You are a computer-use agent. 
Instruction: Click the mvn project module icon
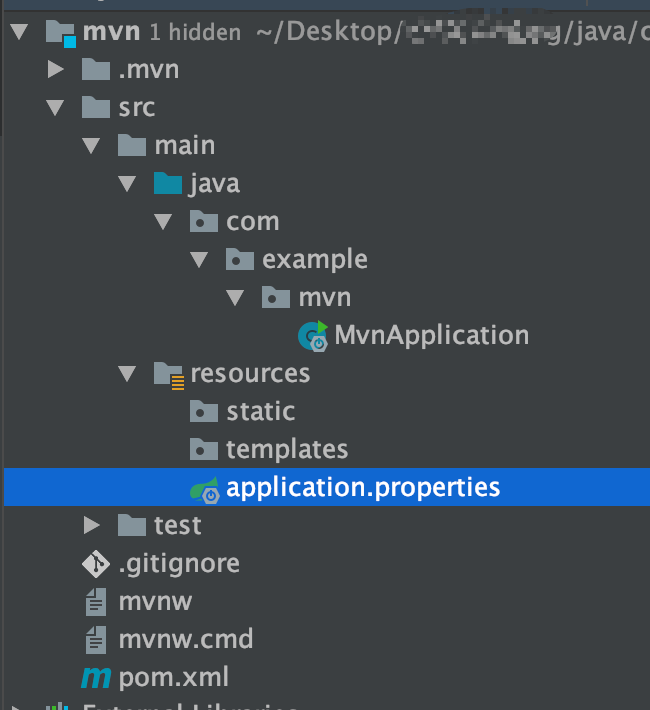click(x=61, y=34)
